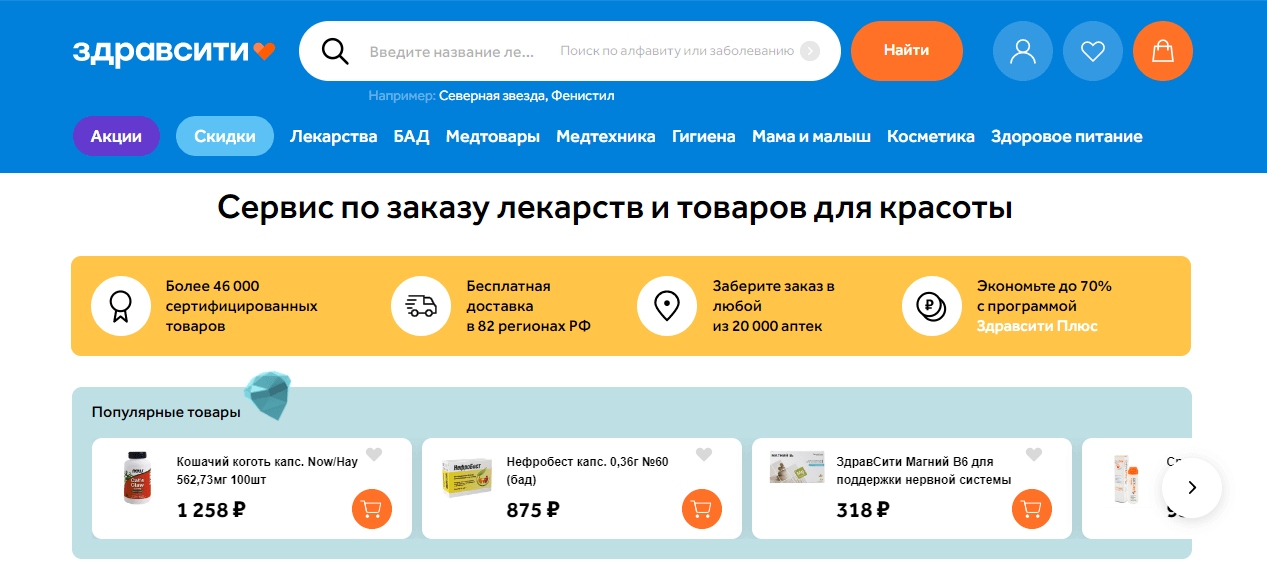Open the user account profile icon
Screen dimensions: 1267x565
coord(1022,51)
